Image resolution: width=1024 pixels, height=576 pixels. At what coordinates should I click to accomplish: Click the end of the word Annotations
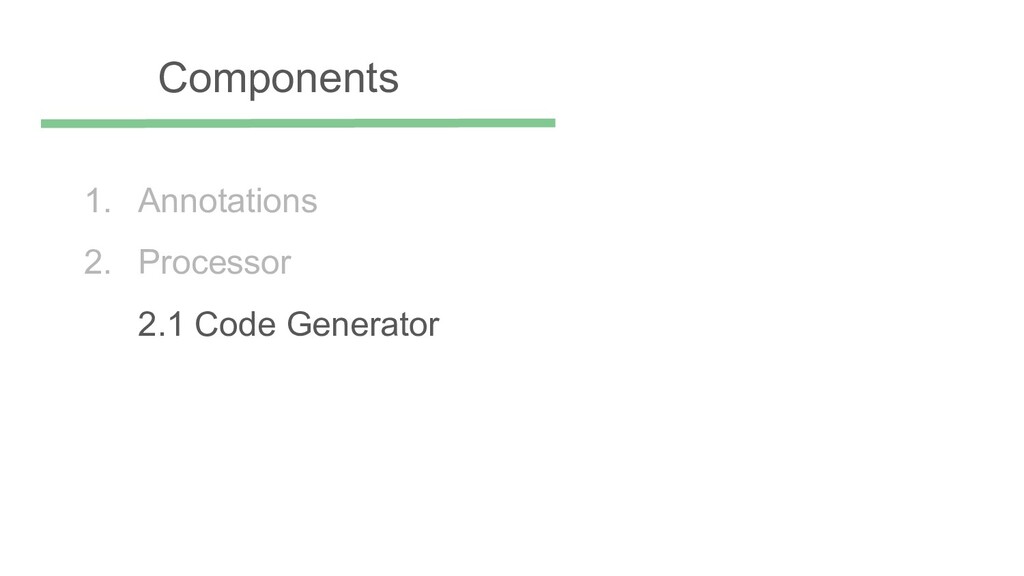point(310,202)
